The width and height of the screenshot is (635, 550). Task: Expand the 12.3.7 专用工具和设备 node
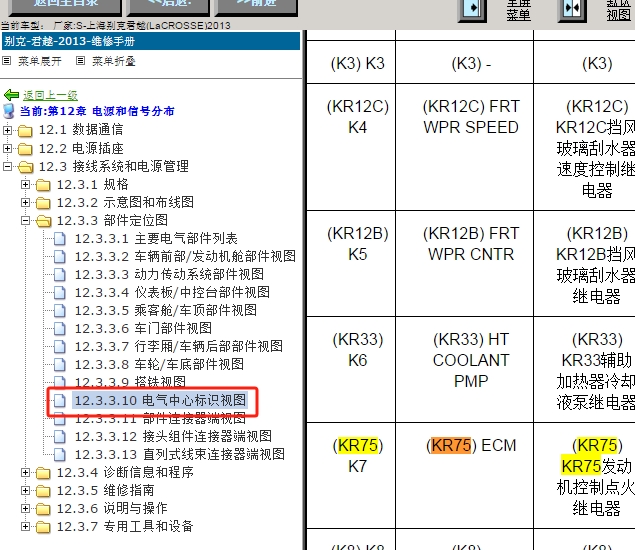click(x=26, y=527)
